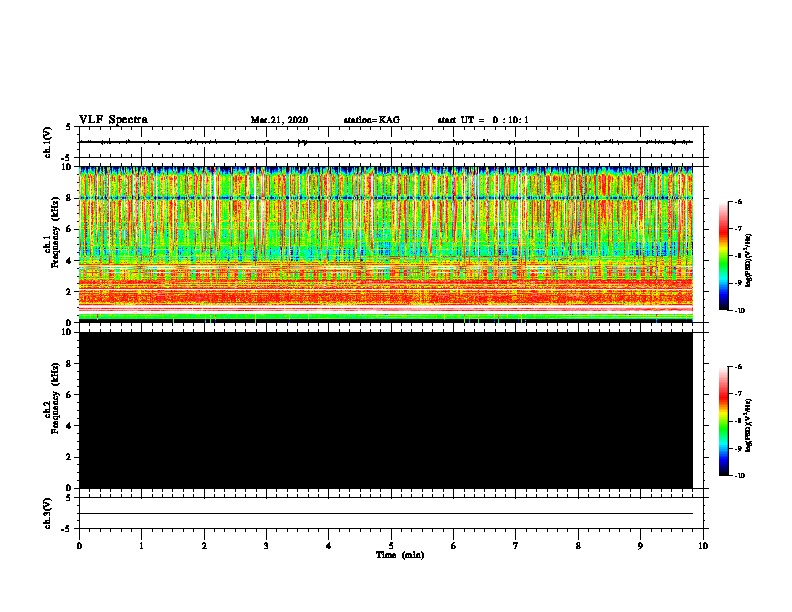Viewport: 792px width, 612px height.
Task: Click the "4" kHz tick on ch.2 frequency axis
Action: click(x=70, y=426)
